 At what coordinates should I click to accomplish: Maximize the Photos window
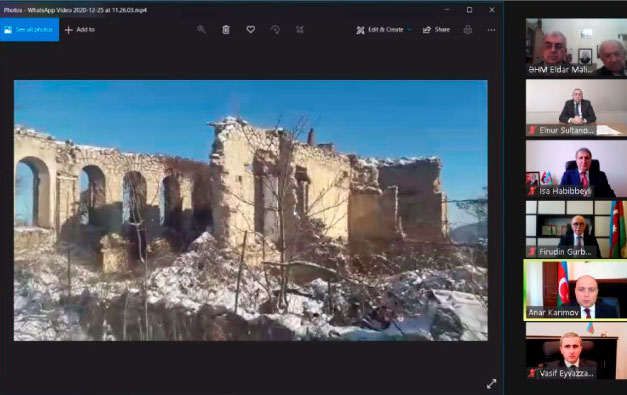pyautogui.click(x=469, y=10)
